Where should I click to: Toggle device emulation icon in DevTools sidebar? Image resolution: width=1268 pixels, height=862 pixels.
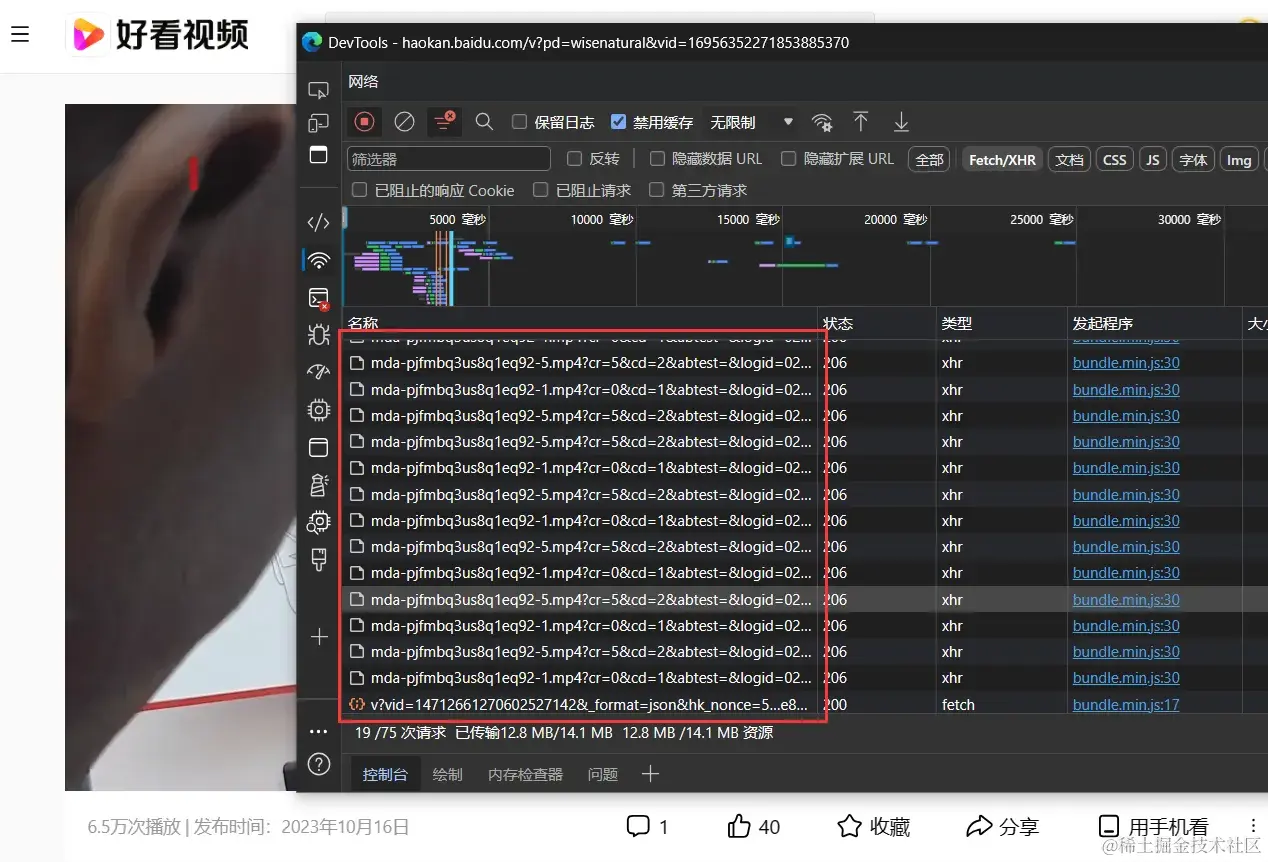[x=319, y=123]
